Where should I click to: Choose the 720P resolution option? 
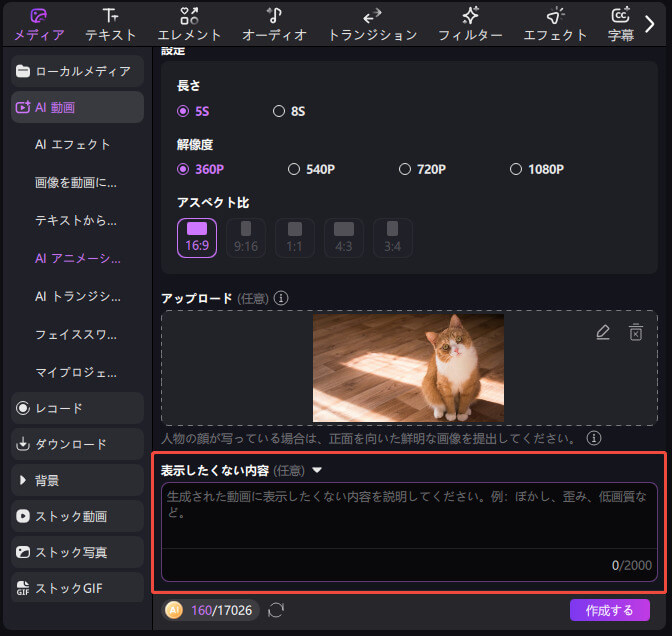click(405, 169)
